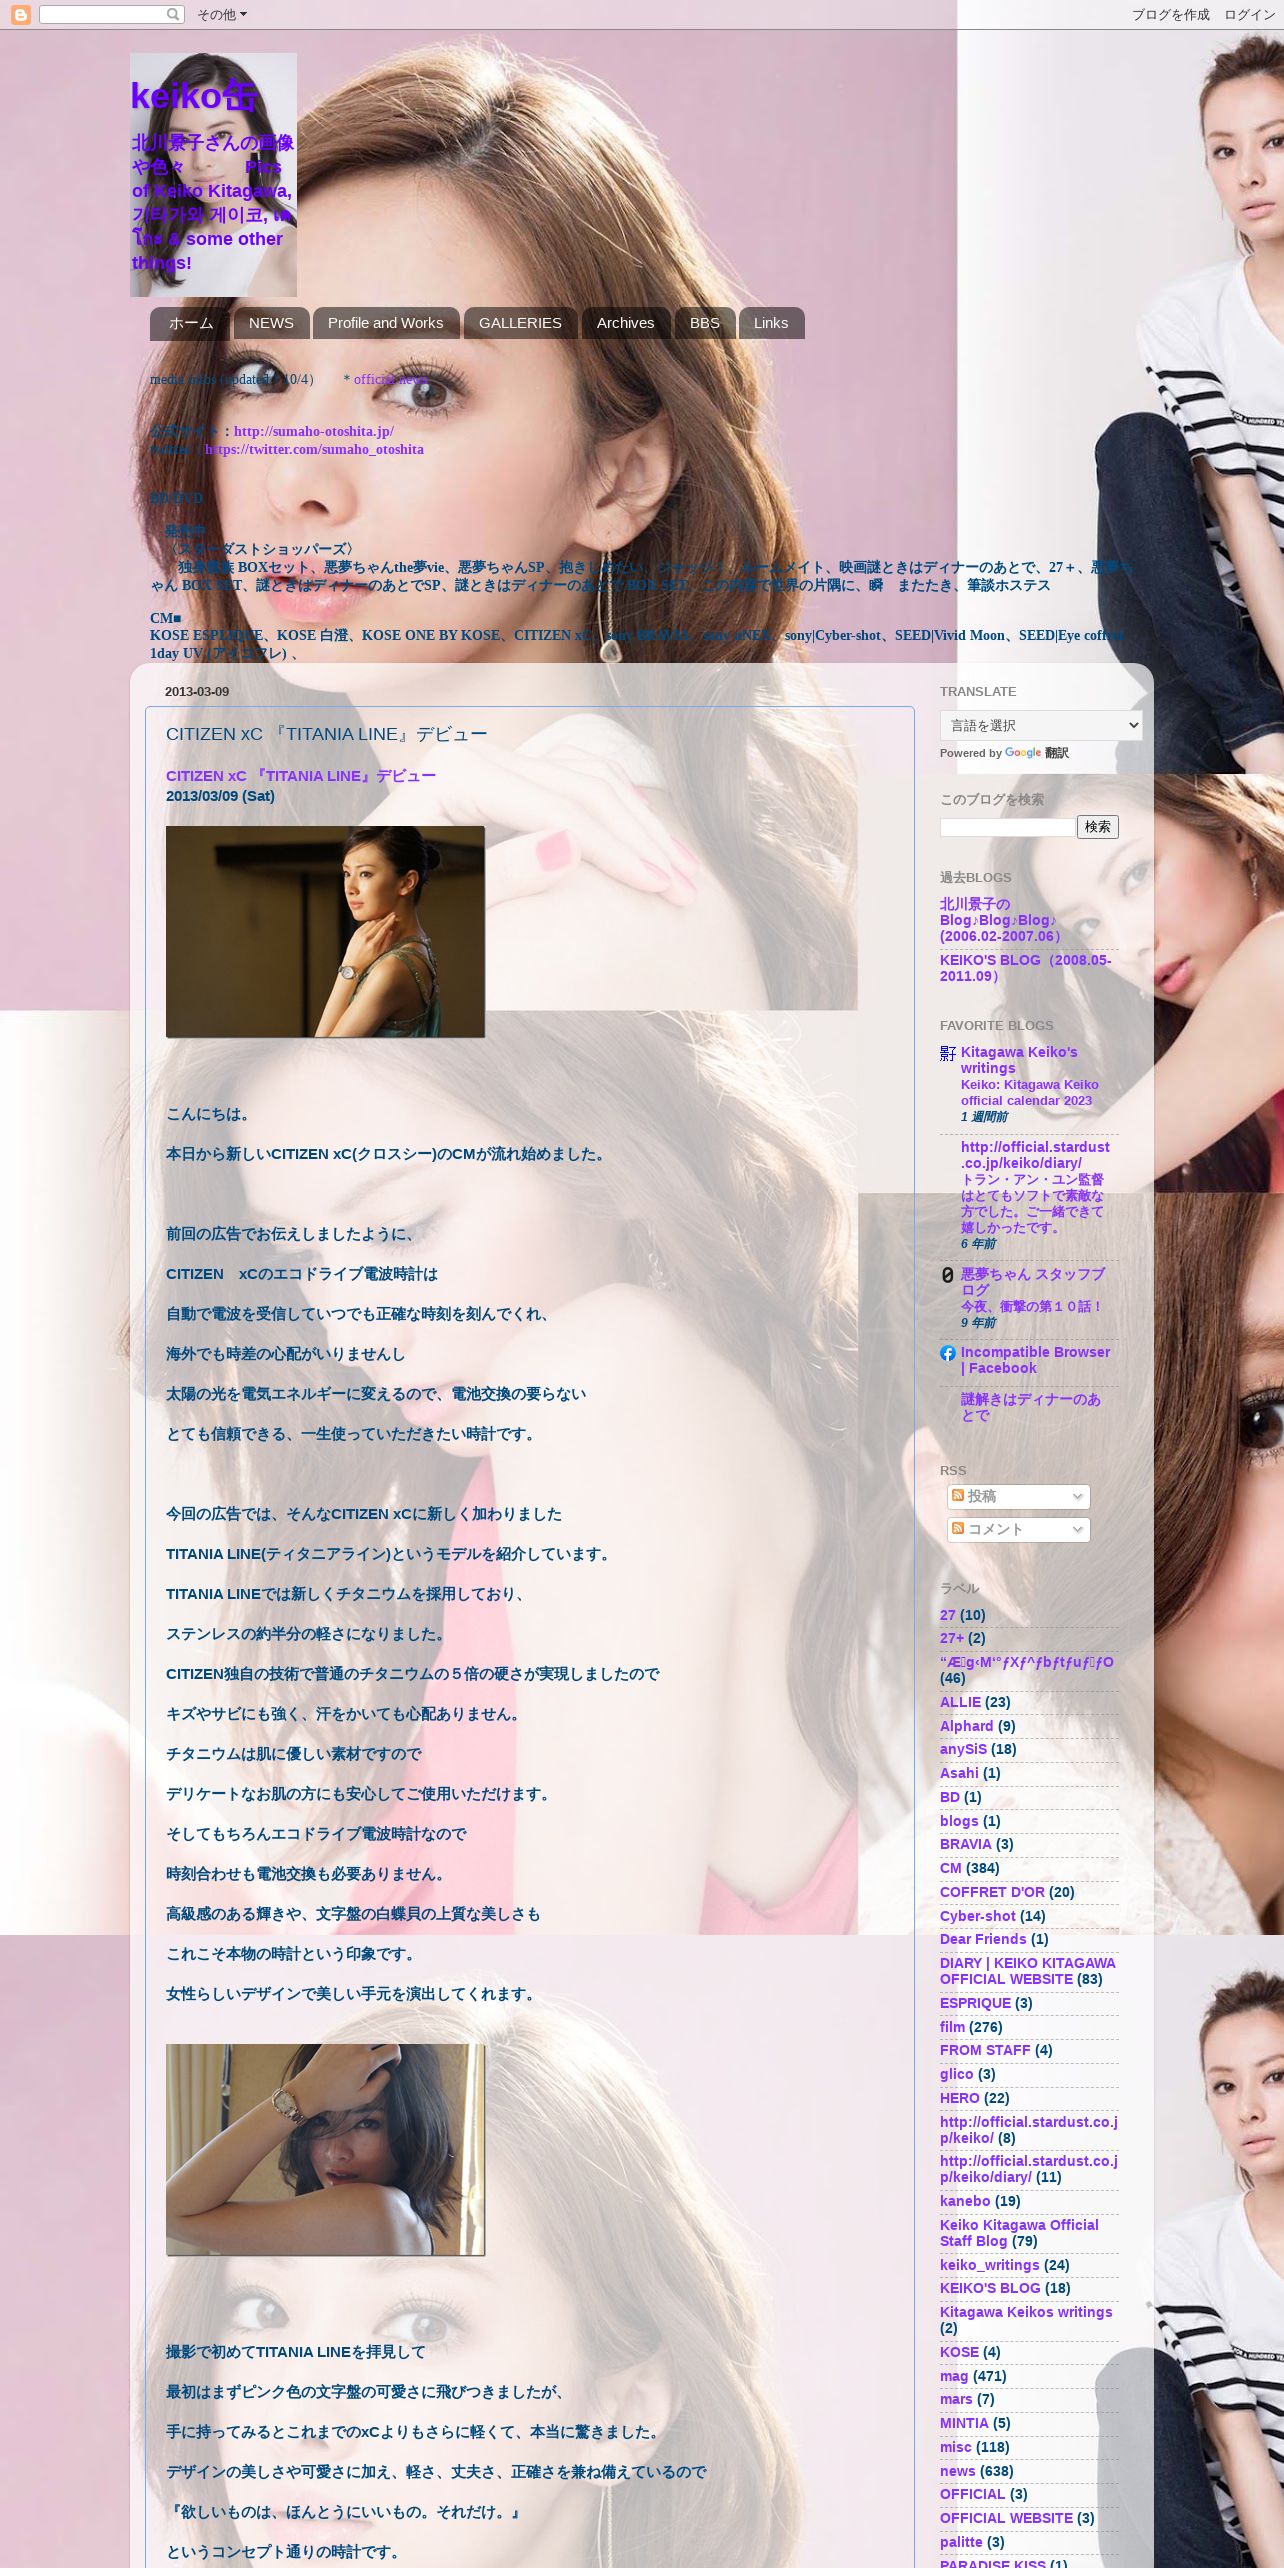The image size is (1284, 2568).
Task: Select the MINTIA label
Action: pos(964,2423)
